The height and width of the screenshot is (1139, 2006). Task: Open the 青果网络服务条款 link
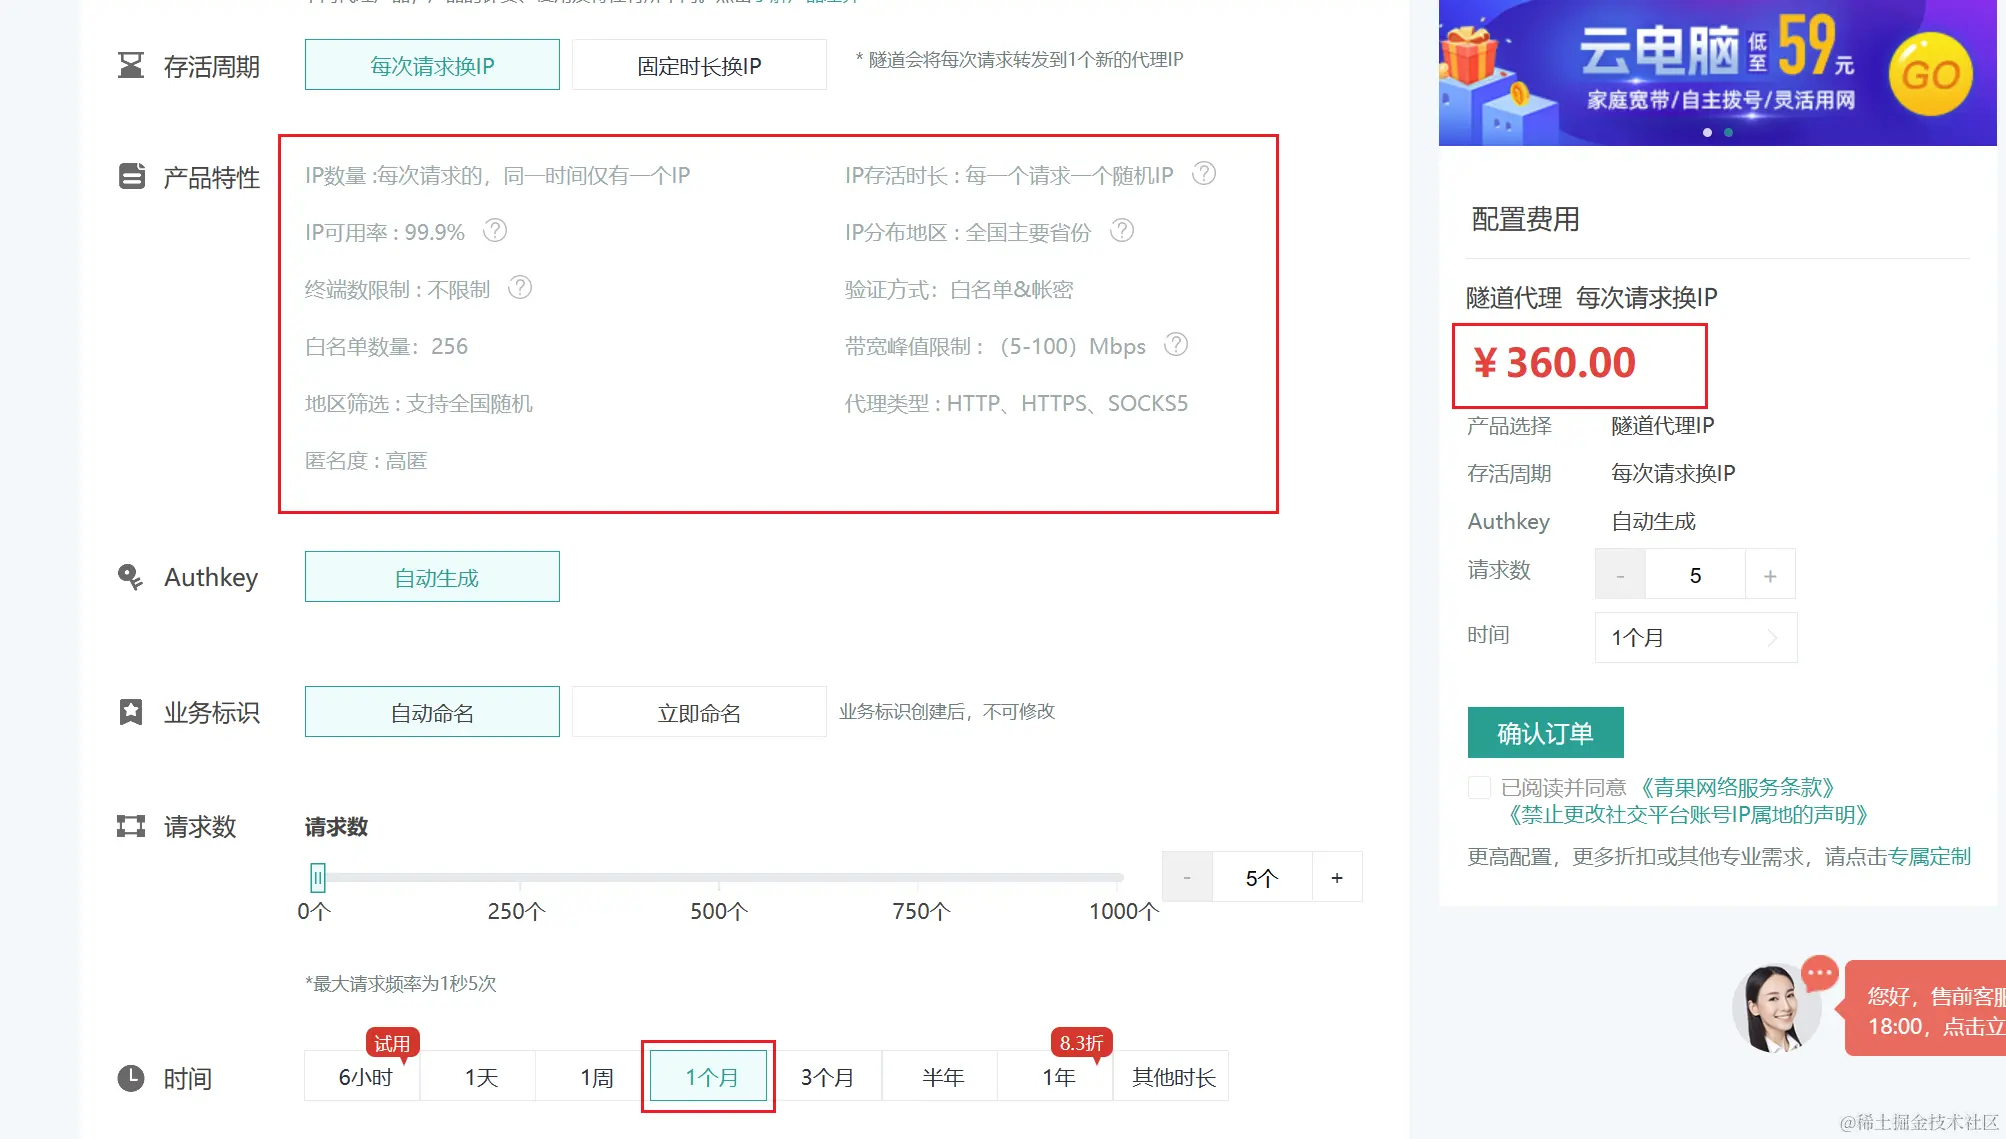pyautogui.click(x=1738, y=788)
